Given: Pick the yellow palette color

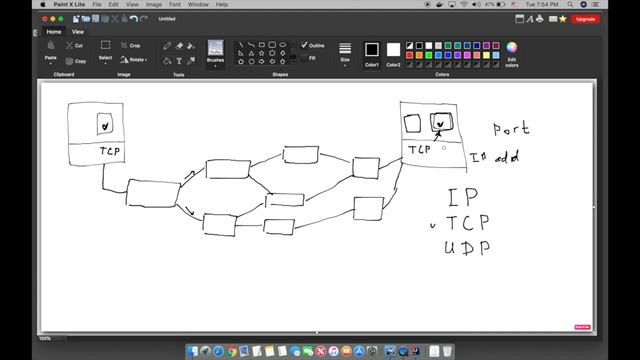Looking at the screenshot, I should (x=487, y=55).
